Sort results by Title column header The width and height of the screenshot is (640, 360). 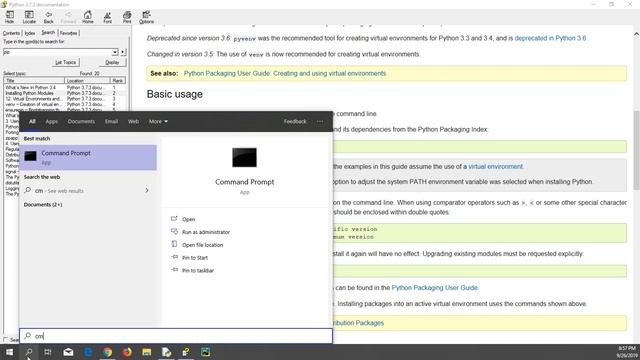click(x=34, y=81)
